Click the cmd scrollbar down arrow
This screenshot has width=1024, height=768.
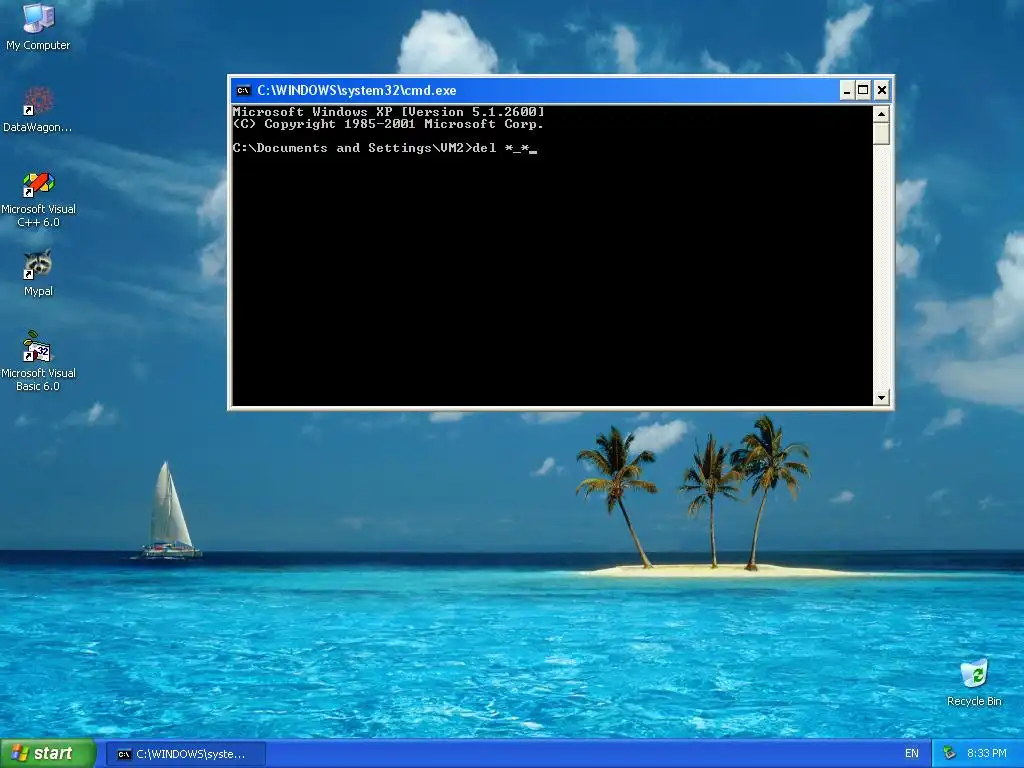click(x=881, y=397)
